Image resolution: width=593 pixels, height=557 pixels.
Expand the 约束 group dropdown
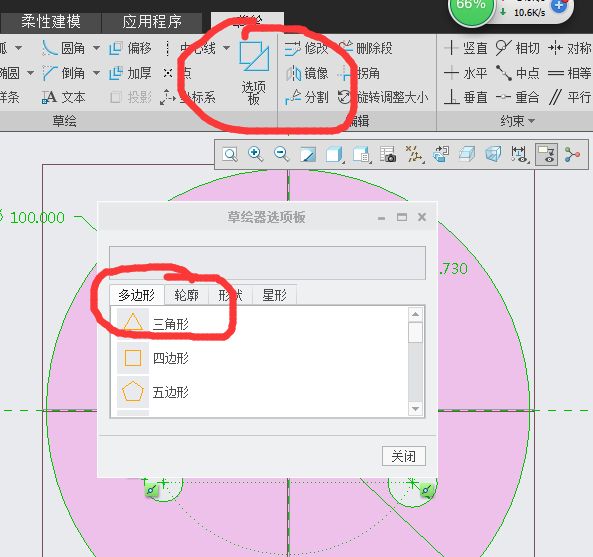tap(531, 121)
